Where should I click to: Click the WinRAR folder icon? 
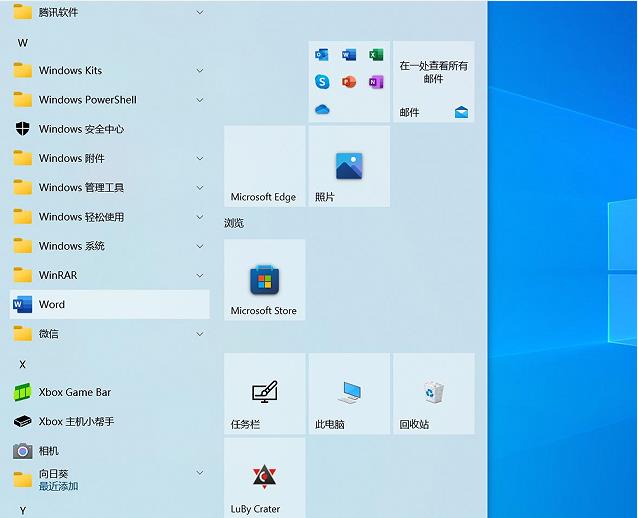22,275
